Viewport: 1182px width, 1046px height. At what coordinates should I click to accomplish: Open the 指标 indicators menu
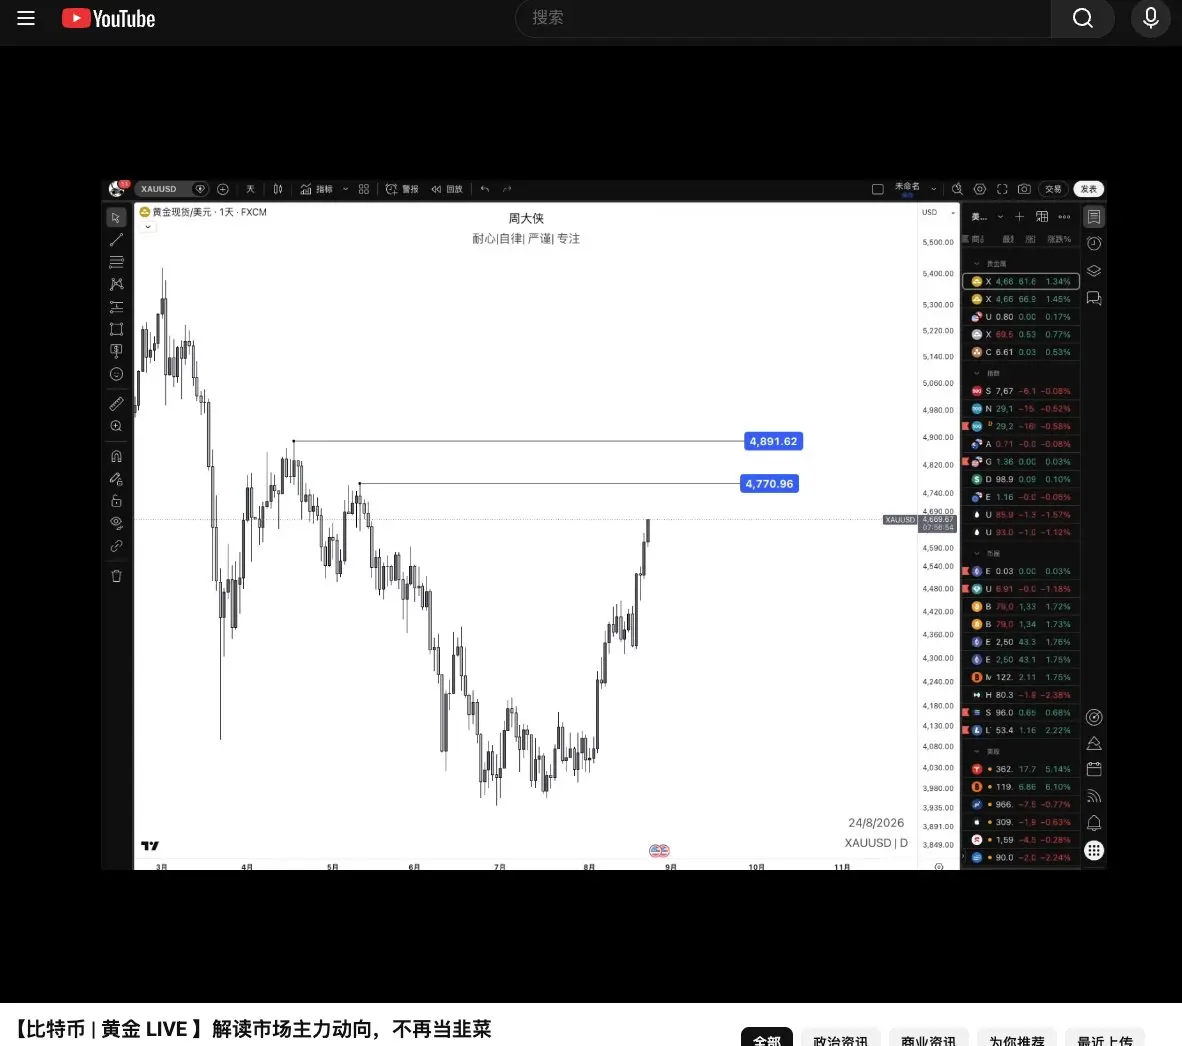(x=317, y=189)
